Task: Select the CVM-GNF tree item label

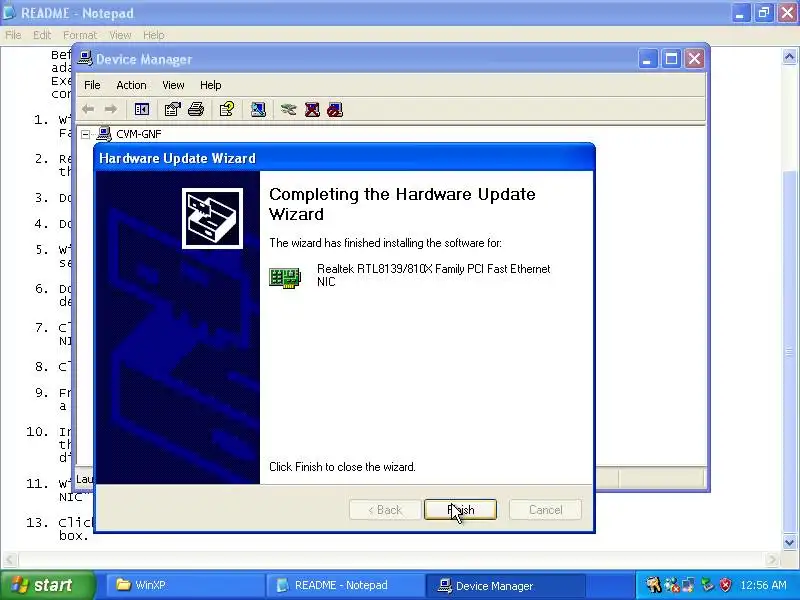Action: (x=139, y=134)
